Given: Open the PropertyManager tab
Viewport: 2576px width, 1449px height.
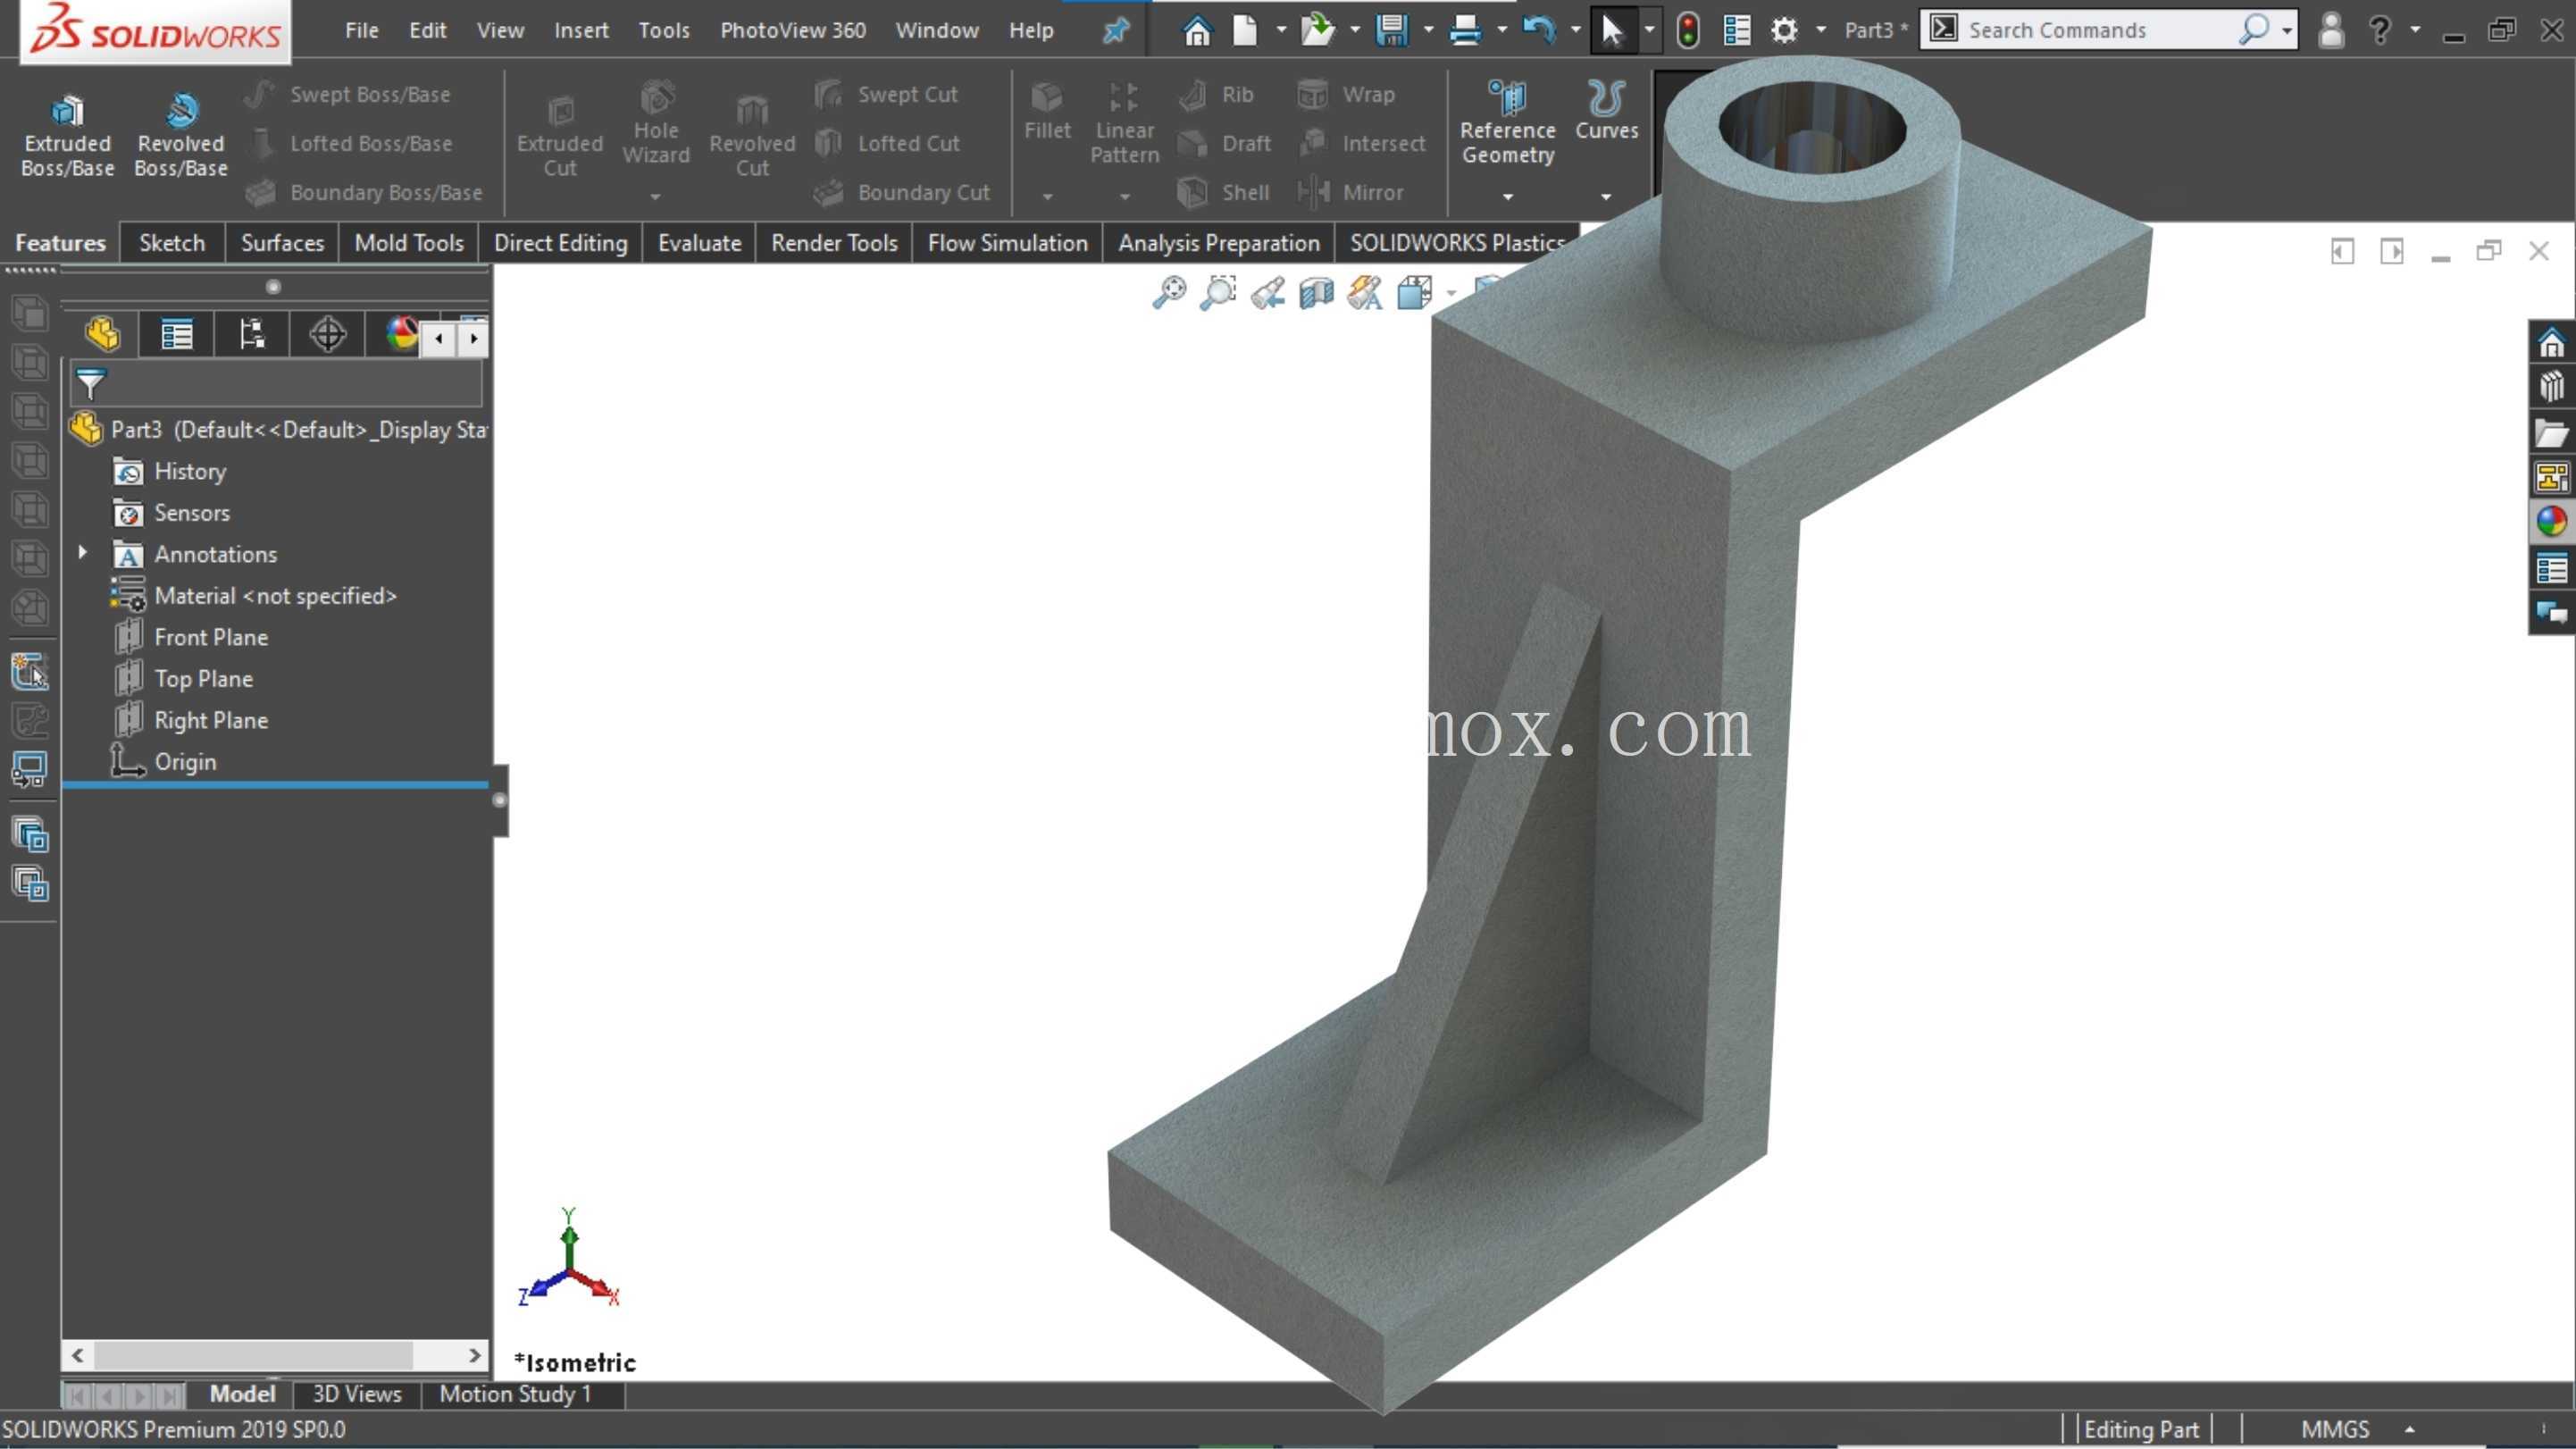Looking at the screenshot, I should pyautogui.click(x=177, y=334).
